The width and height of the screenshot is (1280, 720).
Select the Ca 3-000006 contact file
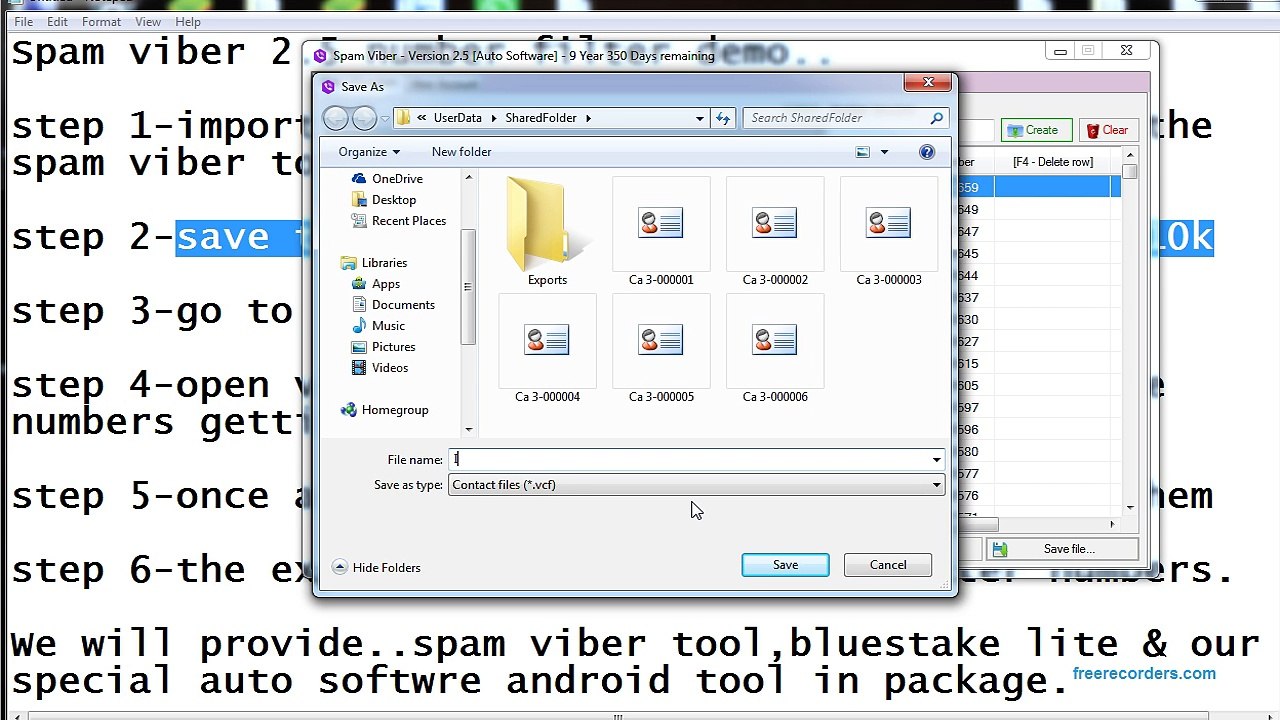point(775,350)
